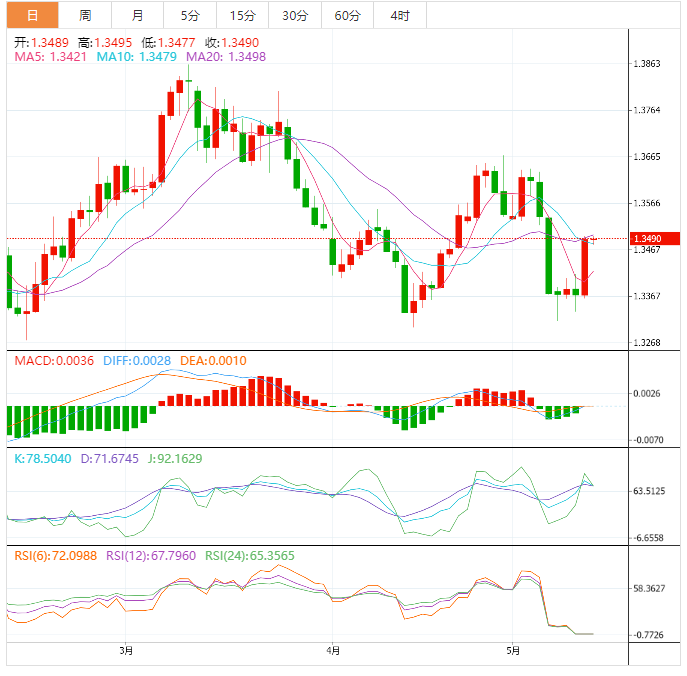Click the DEA value in MACD panel
The width and height of the screenshot is (687, 676).
coord(214,361)
